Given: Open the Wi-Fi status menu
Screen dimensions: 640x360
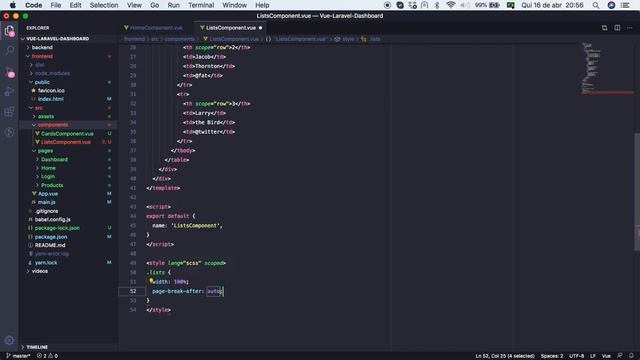Looking at the screenshot, I should 451,5.
